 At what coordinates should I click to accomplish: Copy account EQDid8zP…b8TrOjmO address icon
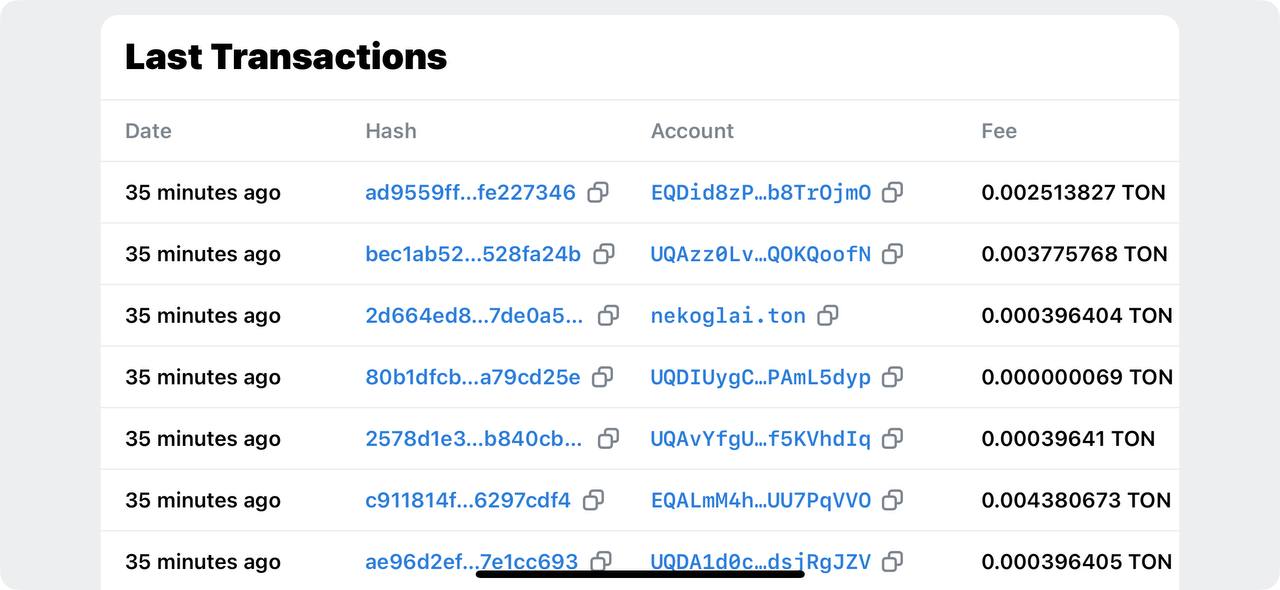coord(893,192)
